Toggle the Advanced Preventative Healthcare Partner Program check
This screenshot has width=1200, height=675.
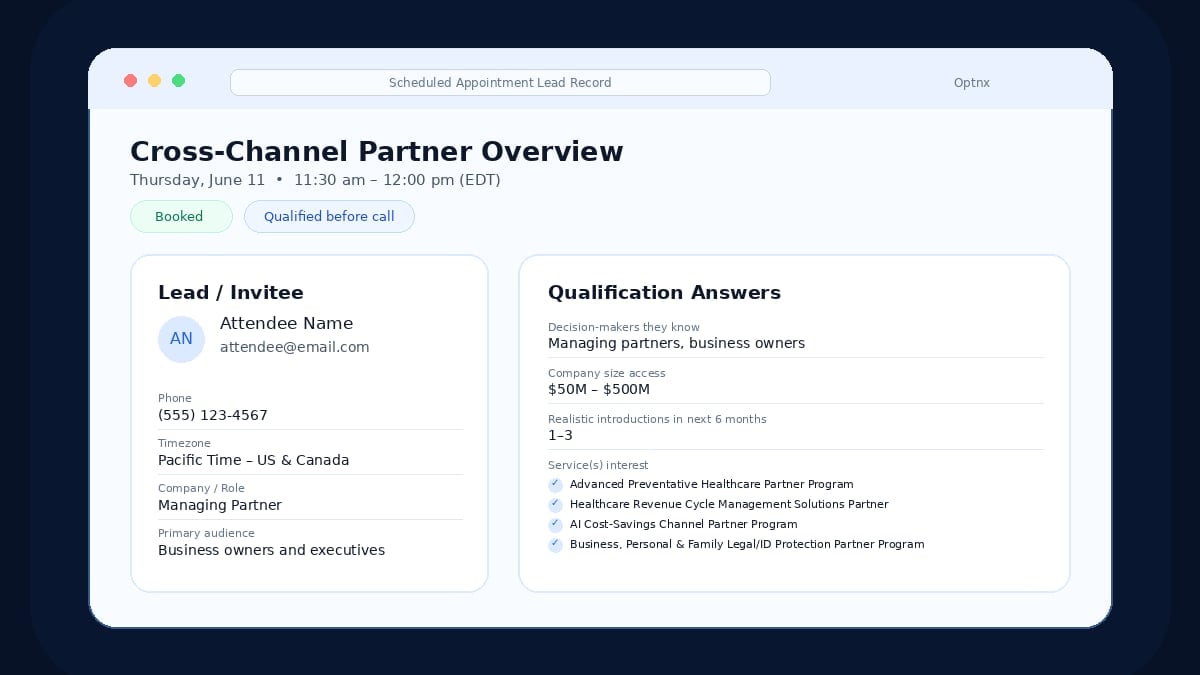555,485
